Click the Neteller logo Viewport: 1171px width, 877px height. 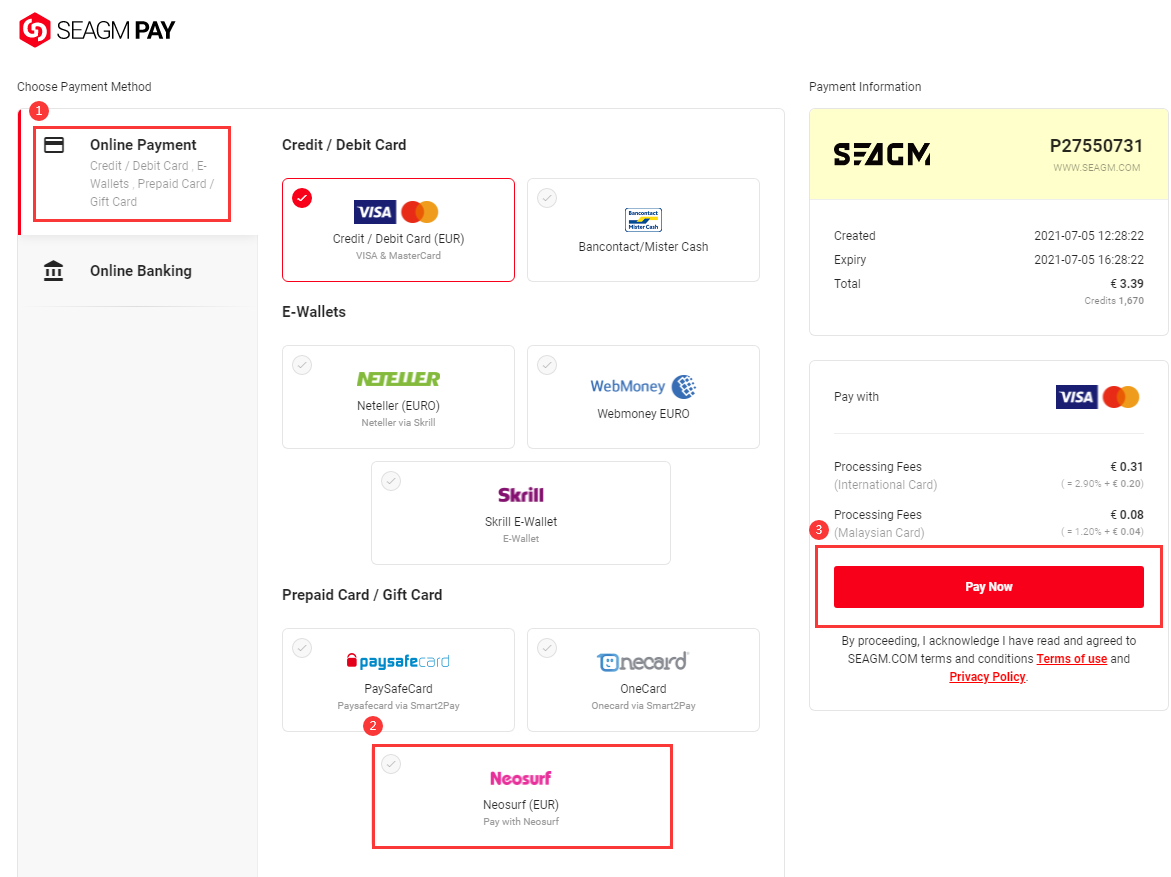pos(398,379)
